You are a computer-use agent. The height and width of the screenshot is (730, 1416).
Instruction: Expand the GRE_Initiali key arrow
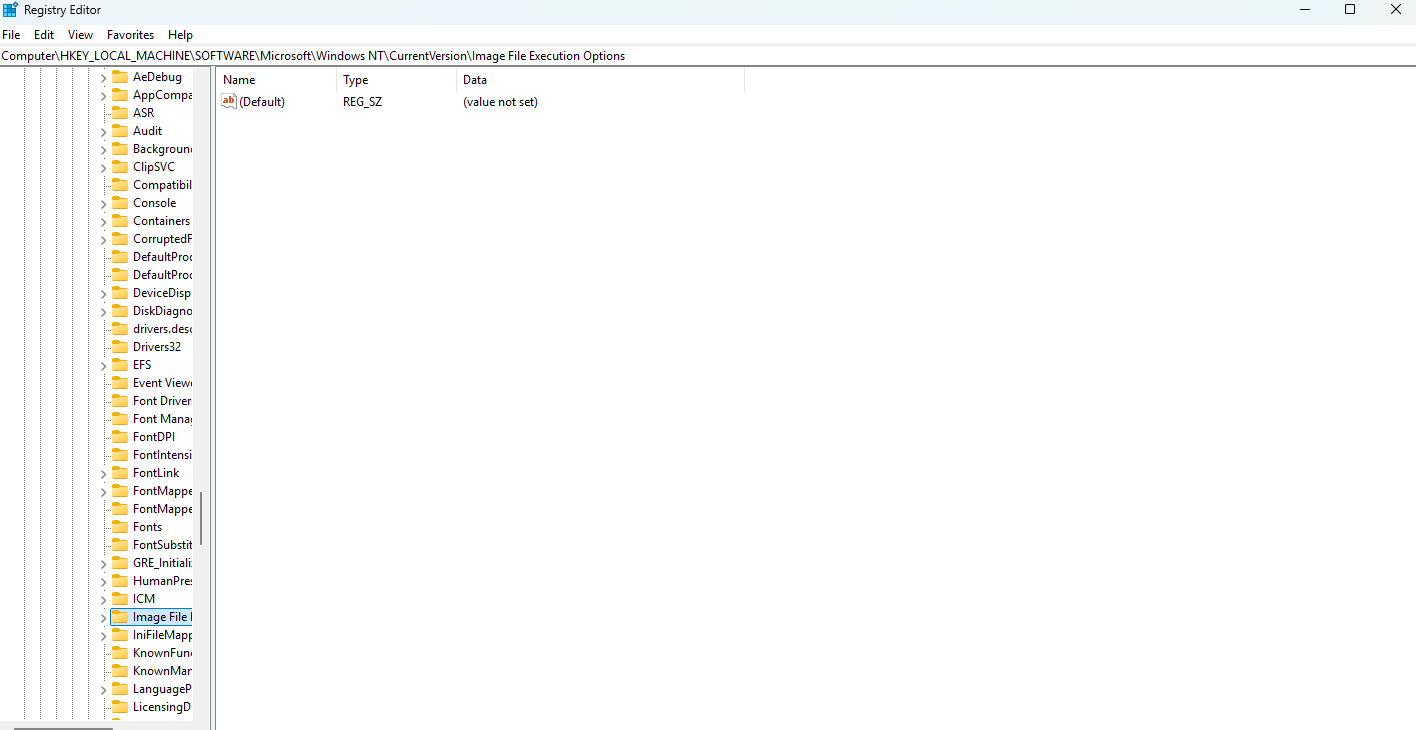(x=103, y=564)
